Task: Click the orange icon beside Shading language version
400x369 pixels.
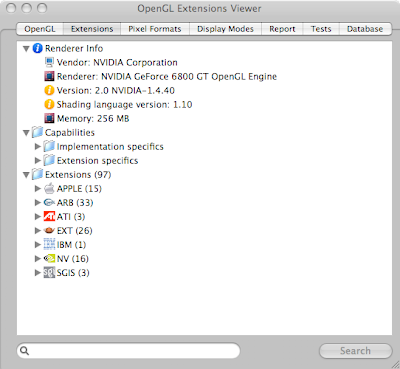Action: (49, 104)
